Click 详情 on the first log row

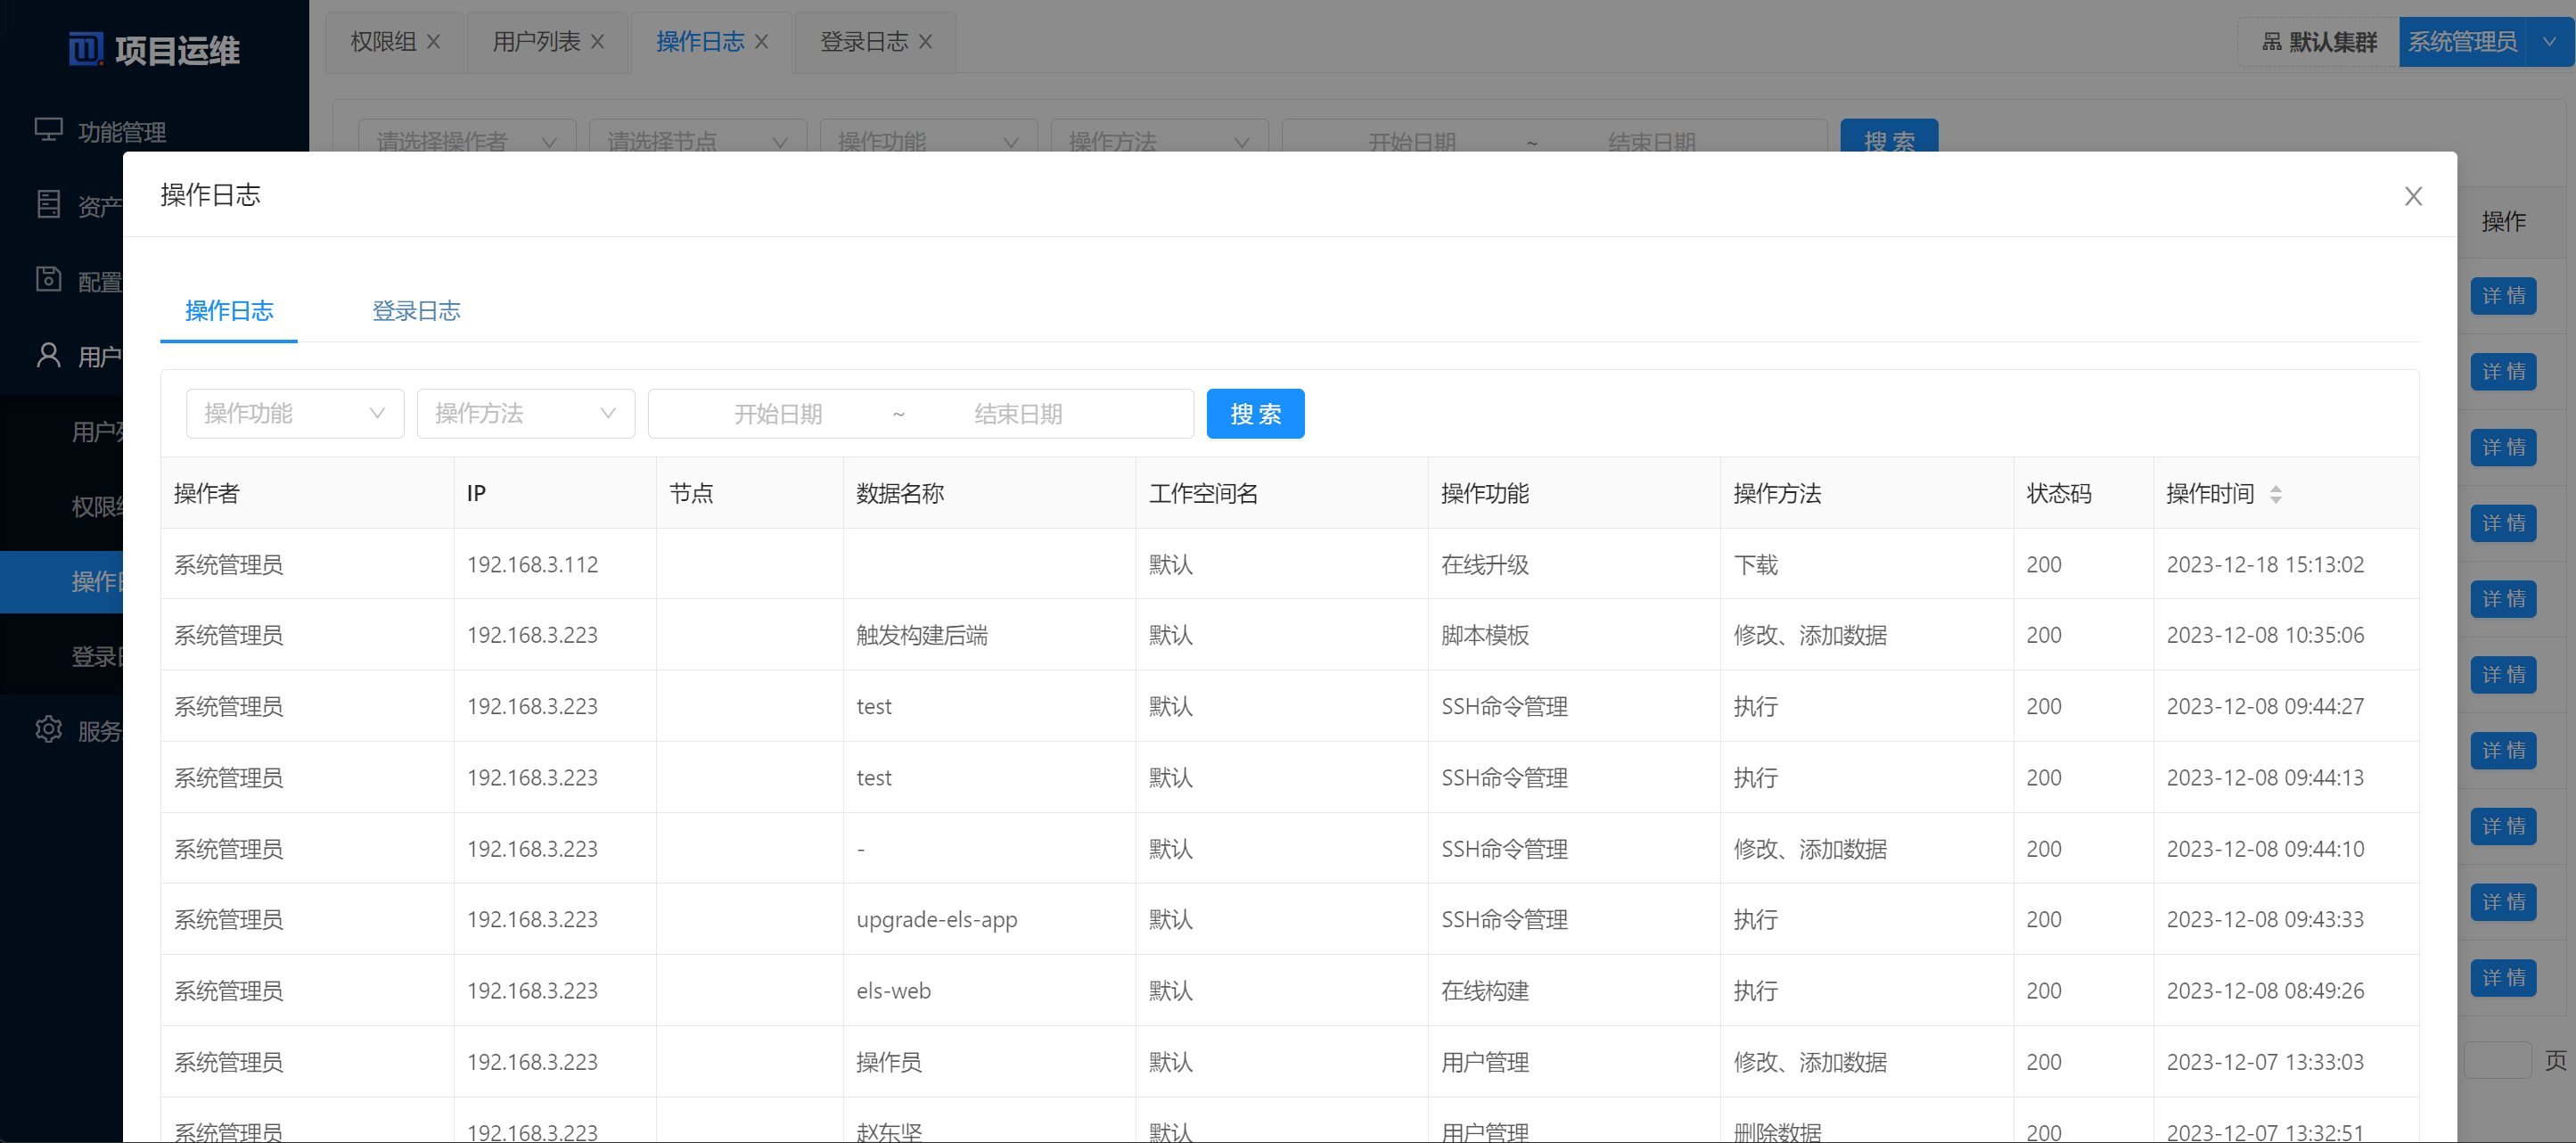click(2503, 295)
